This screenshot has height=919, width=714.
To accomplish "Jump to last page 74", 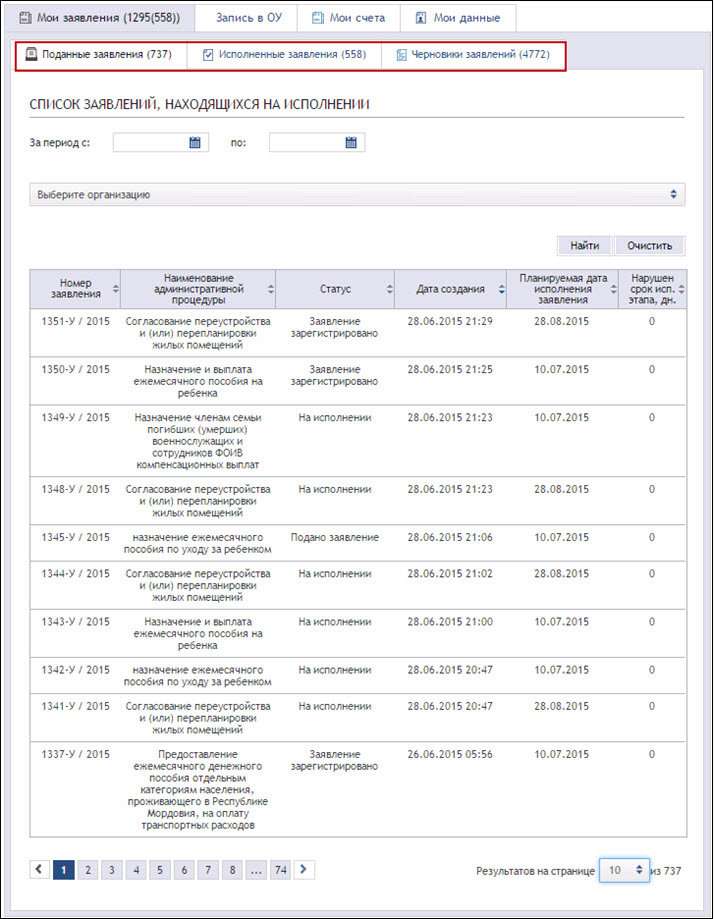I will click(x=280, y=870).
